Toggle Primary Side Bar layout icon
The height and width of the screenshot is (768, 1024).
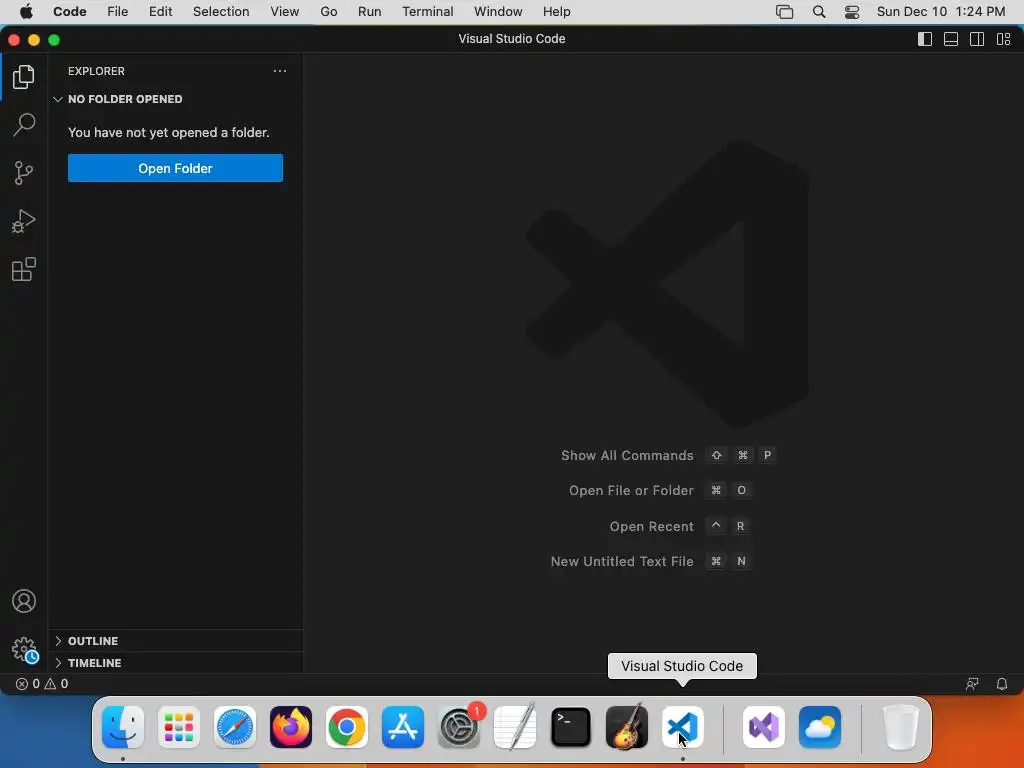(x=925, y=39)
